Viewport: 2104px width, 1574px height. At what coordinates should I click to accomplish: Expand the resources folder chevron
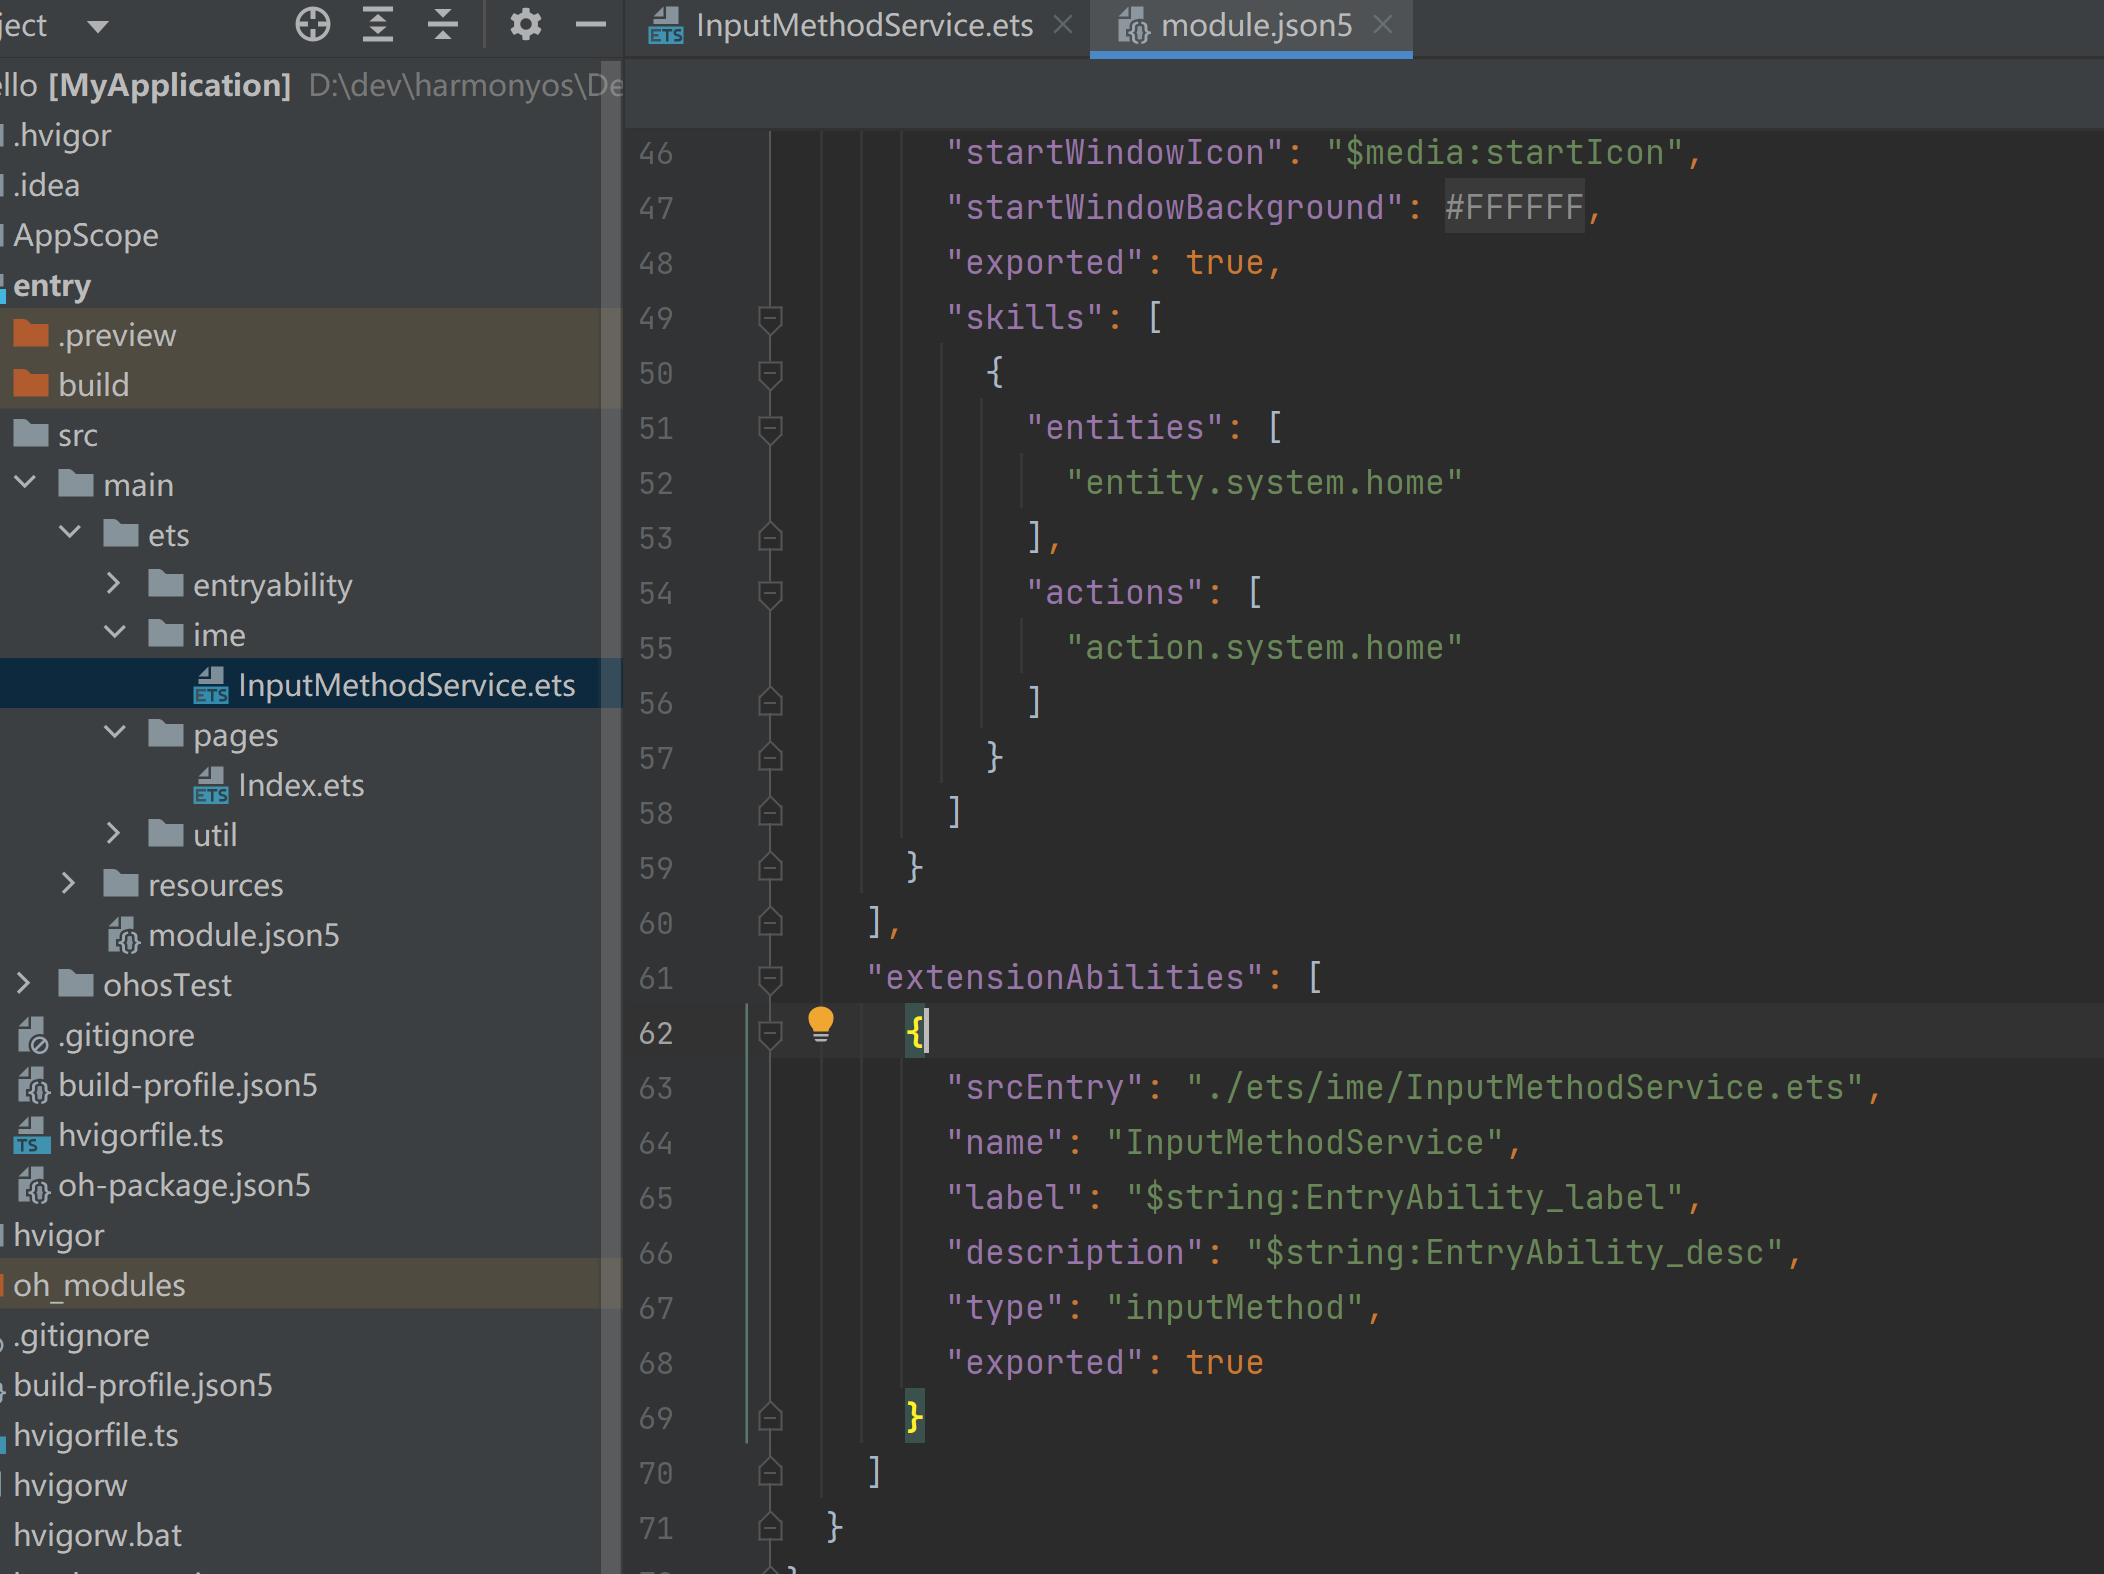pyautogui.click(x=69, y=884)
